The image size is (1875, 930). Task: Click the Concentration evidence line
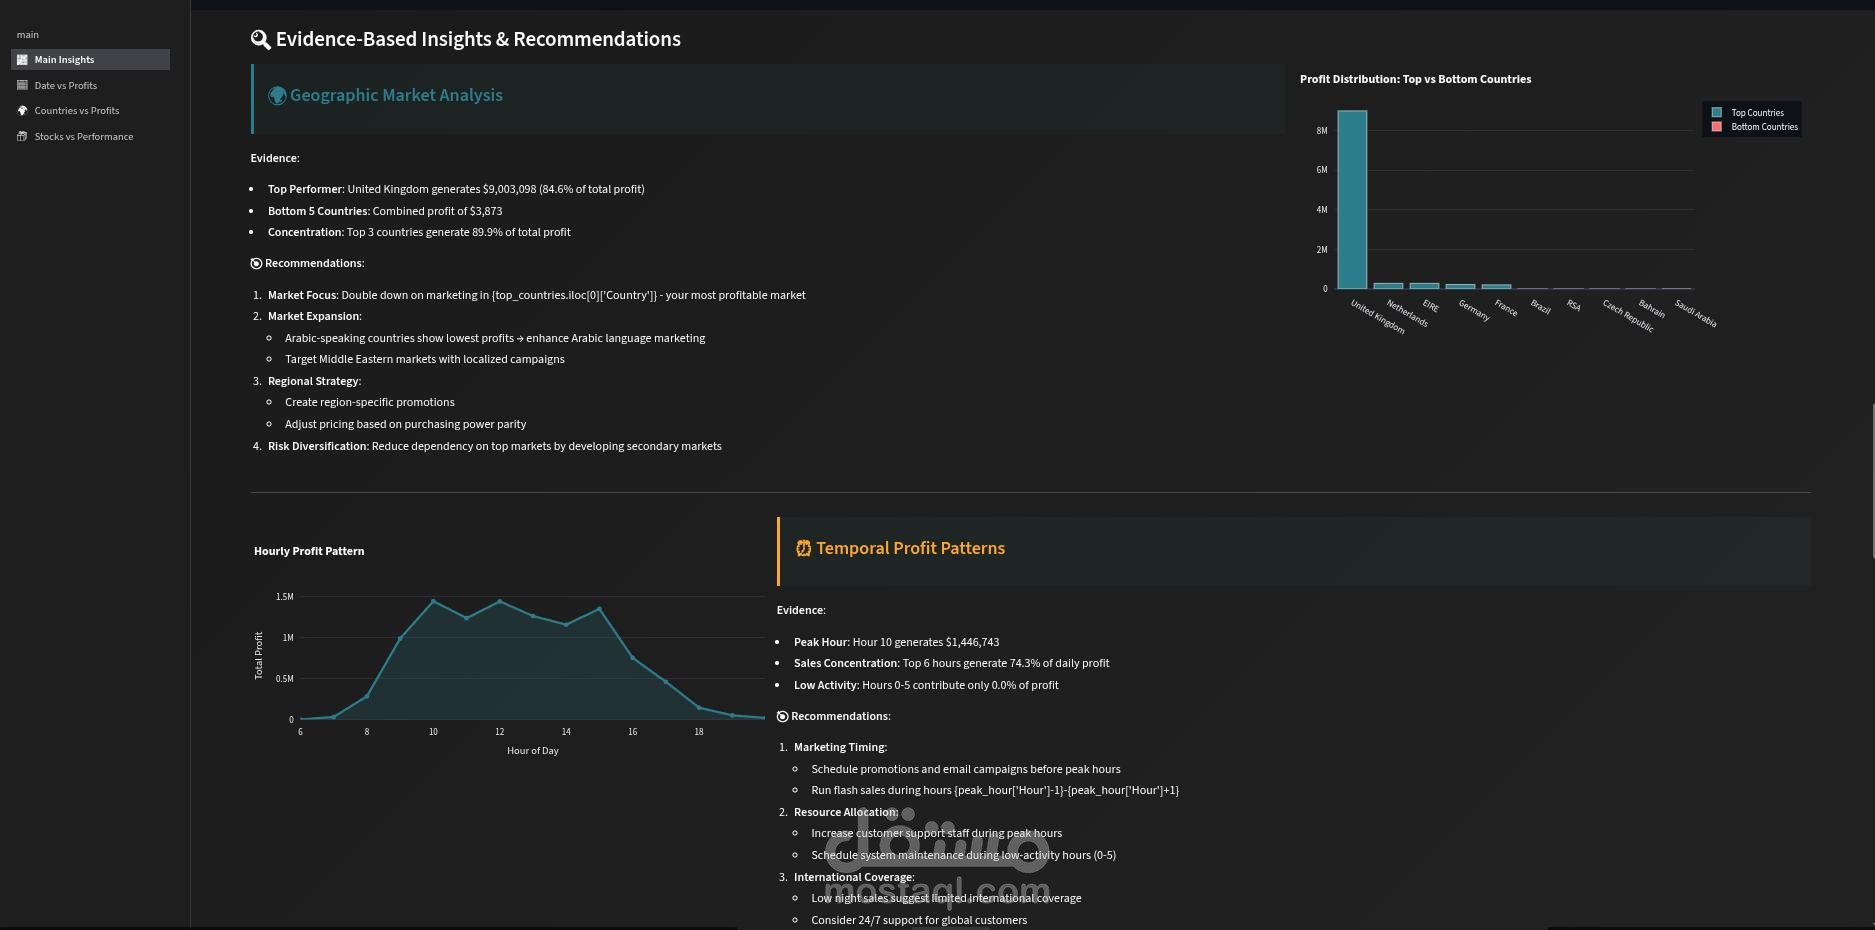[x=419, y=232]
